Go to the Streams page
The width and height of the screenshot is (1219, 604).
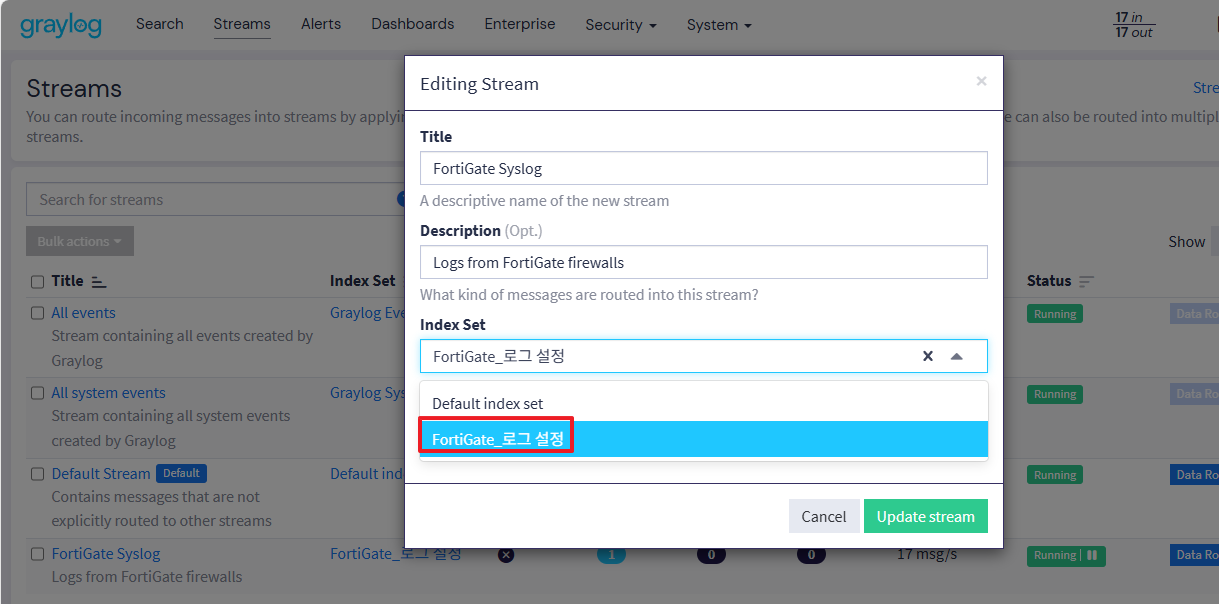pyautogui.click(x=242, y=24)
